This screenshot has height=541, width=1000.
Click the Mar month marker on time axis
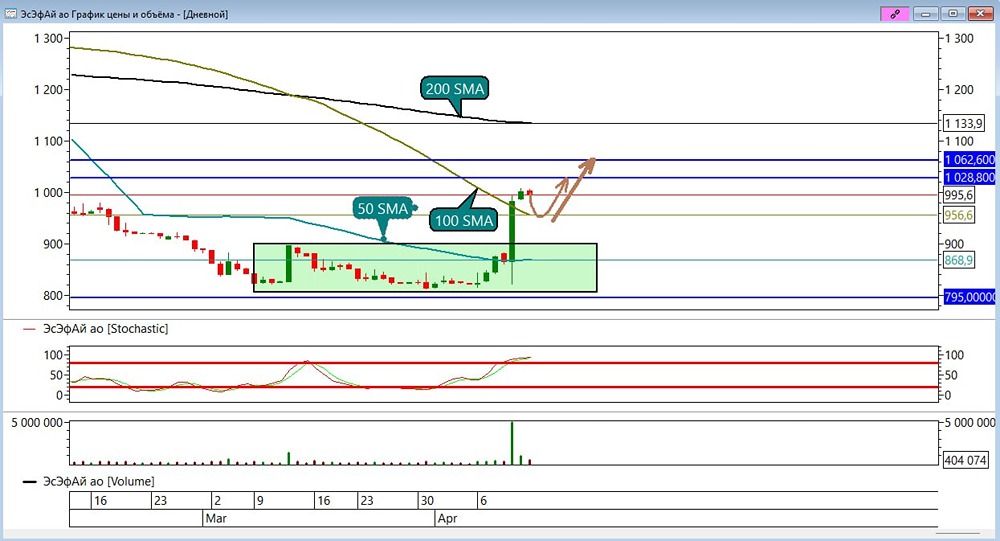(x=216, y=518)
